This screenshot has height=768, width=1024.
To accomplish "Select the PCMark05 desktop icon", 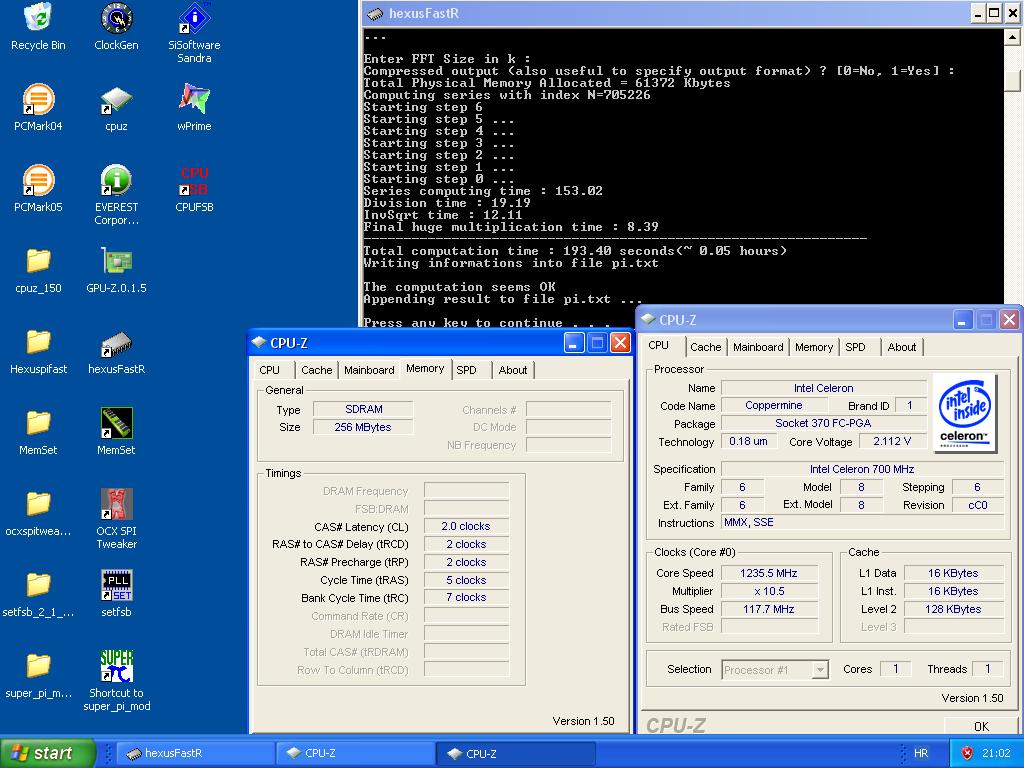I will click(38, 180).
